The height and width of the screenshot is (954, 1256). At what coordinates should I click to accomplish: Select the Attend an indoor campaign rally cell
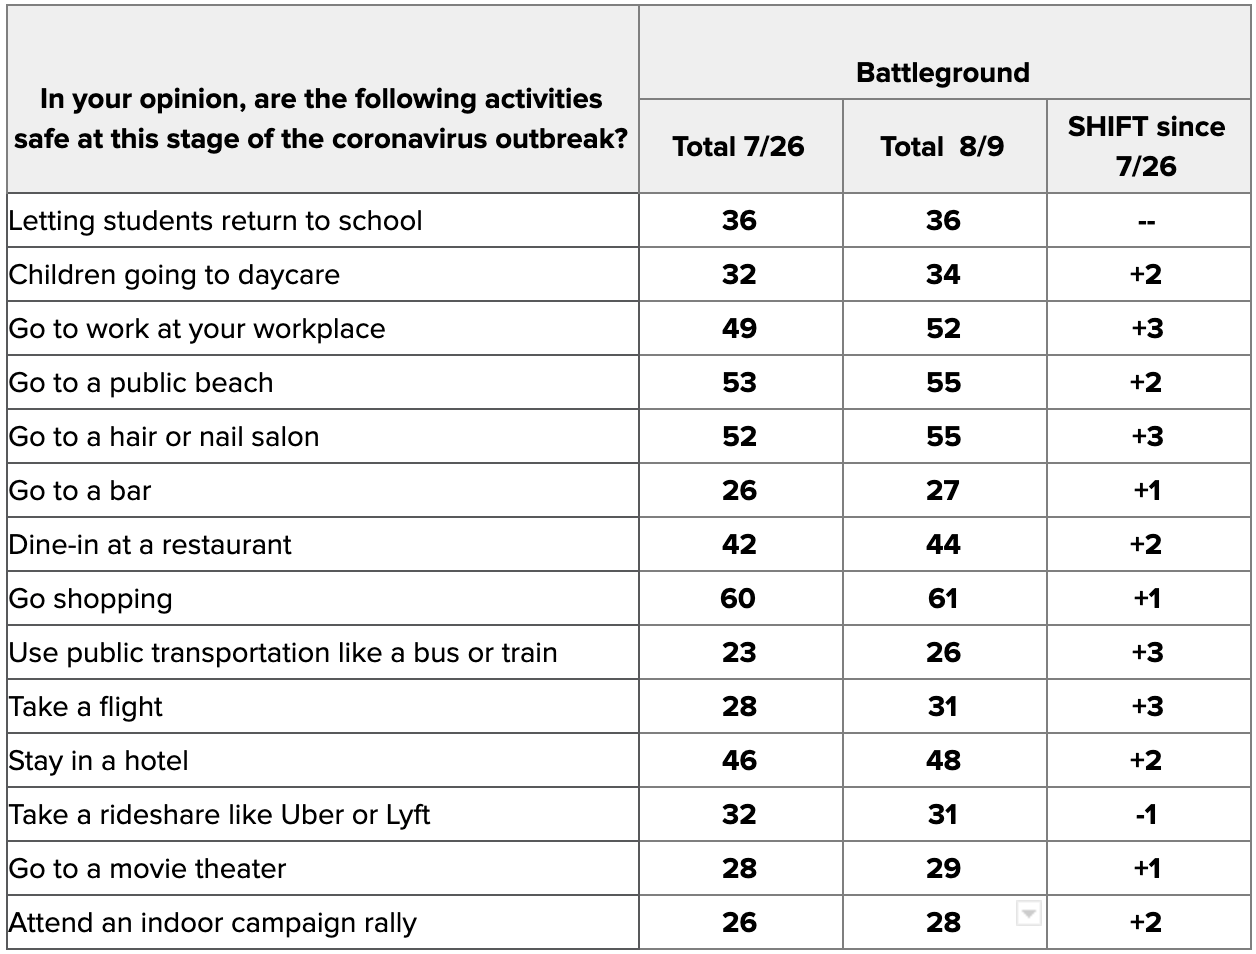pos(322,922)
